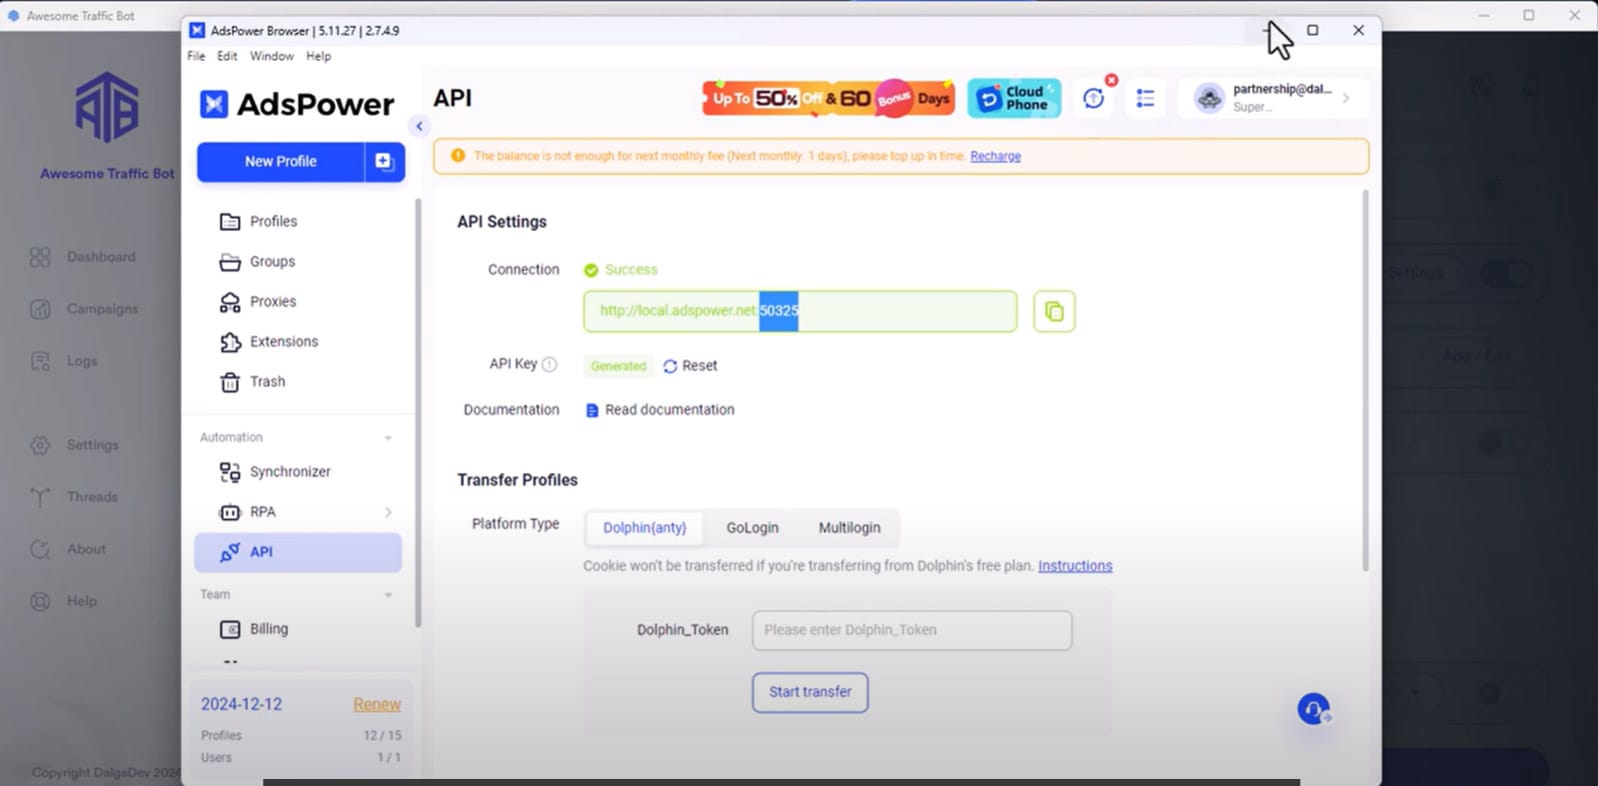Switch to the Multilogin platform tab
This screenshot has height=786, width=1598.
(849, 528)
